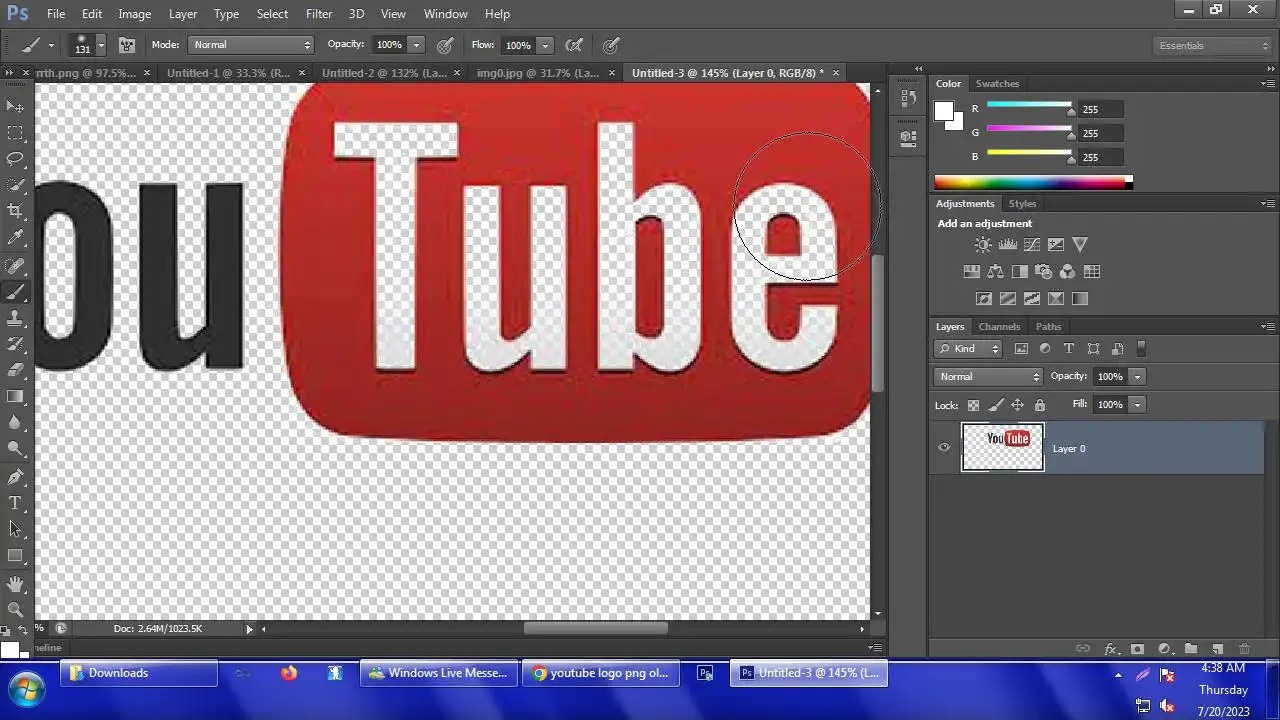The height and width of the screenshot is (720, 1280).
Task: Select the History Brush tool
Action: tap(15, 344)
